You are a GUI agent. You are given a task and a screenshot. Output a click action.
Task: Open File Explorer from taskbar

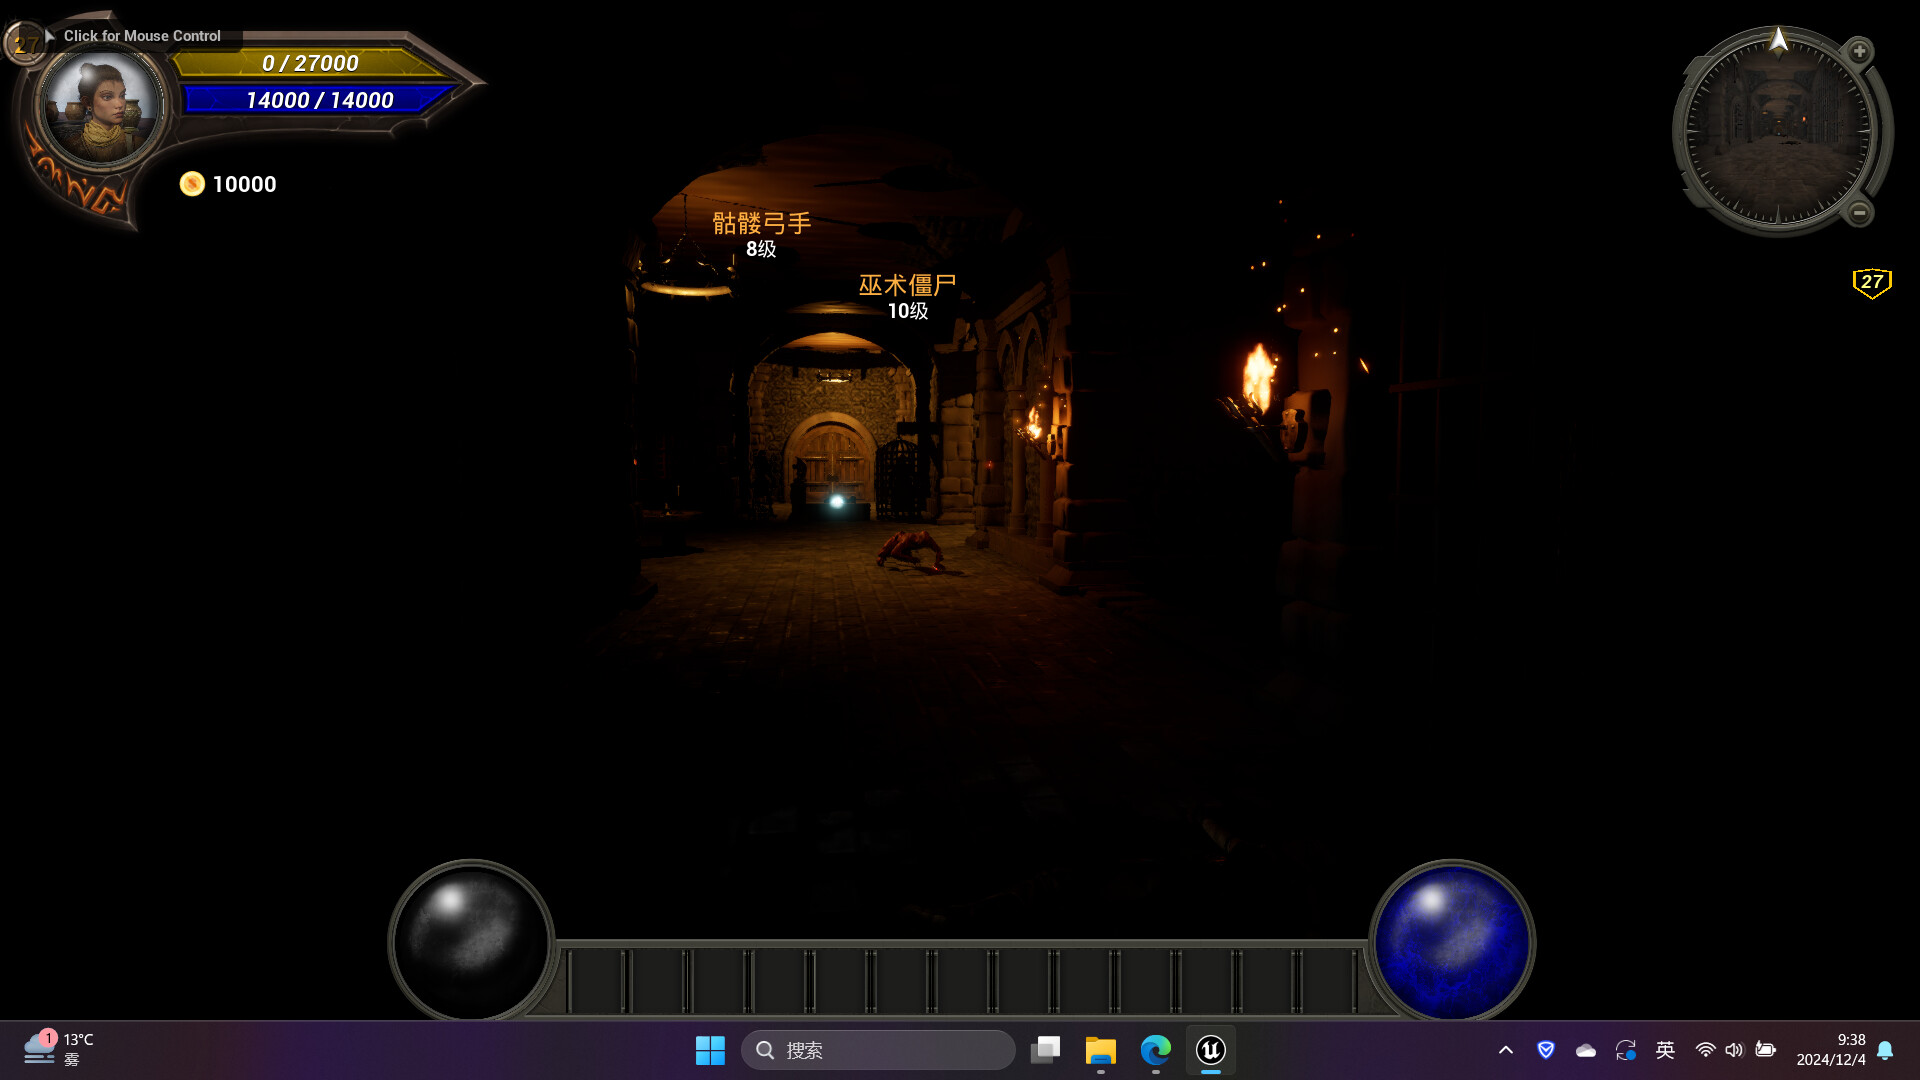[1100, 1050]
